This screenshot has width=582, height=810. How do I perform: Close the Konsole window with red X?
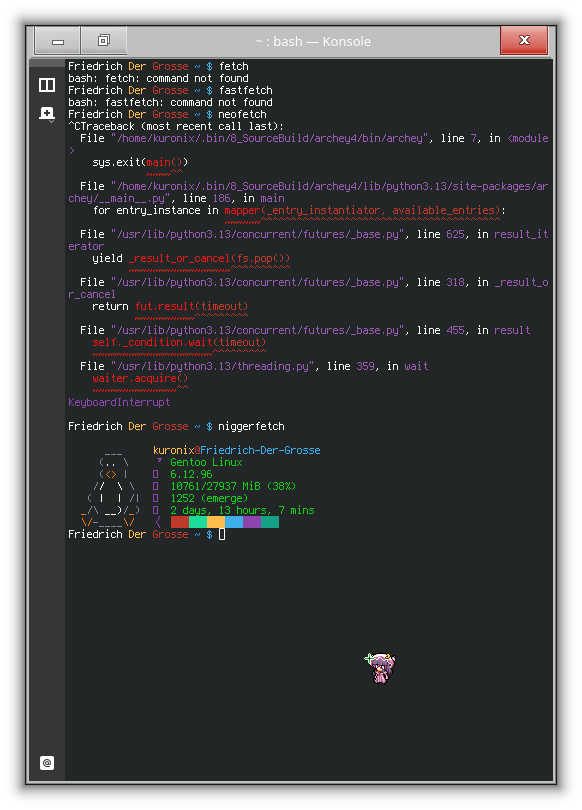click(524, 40)
